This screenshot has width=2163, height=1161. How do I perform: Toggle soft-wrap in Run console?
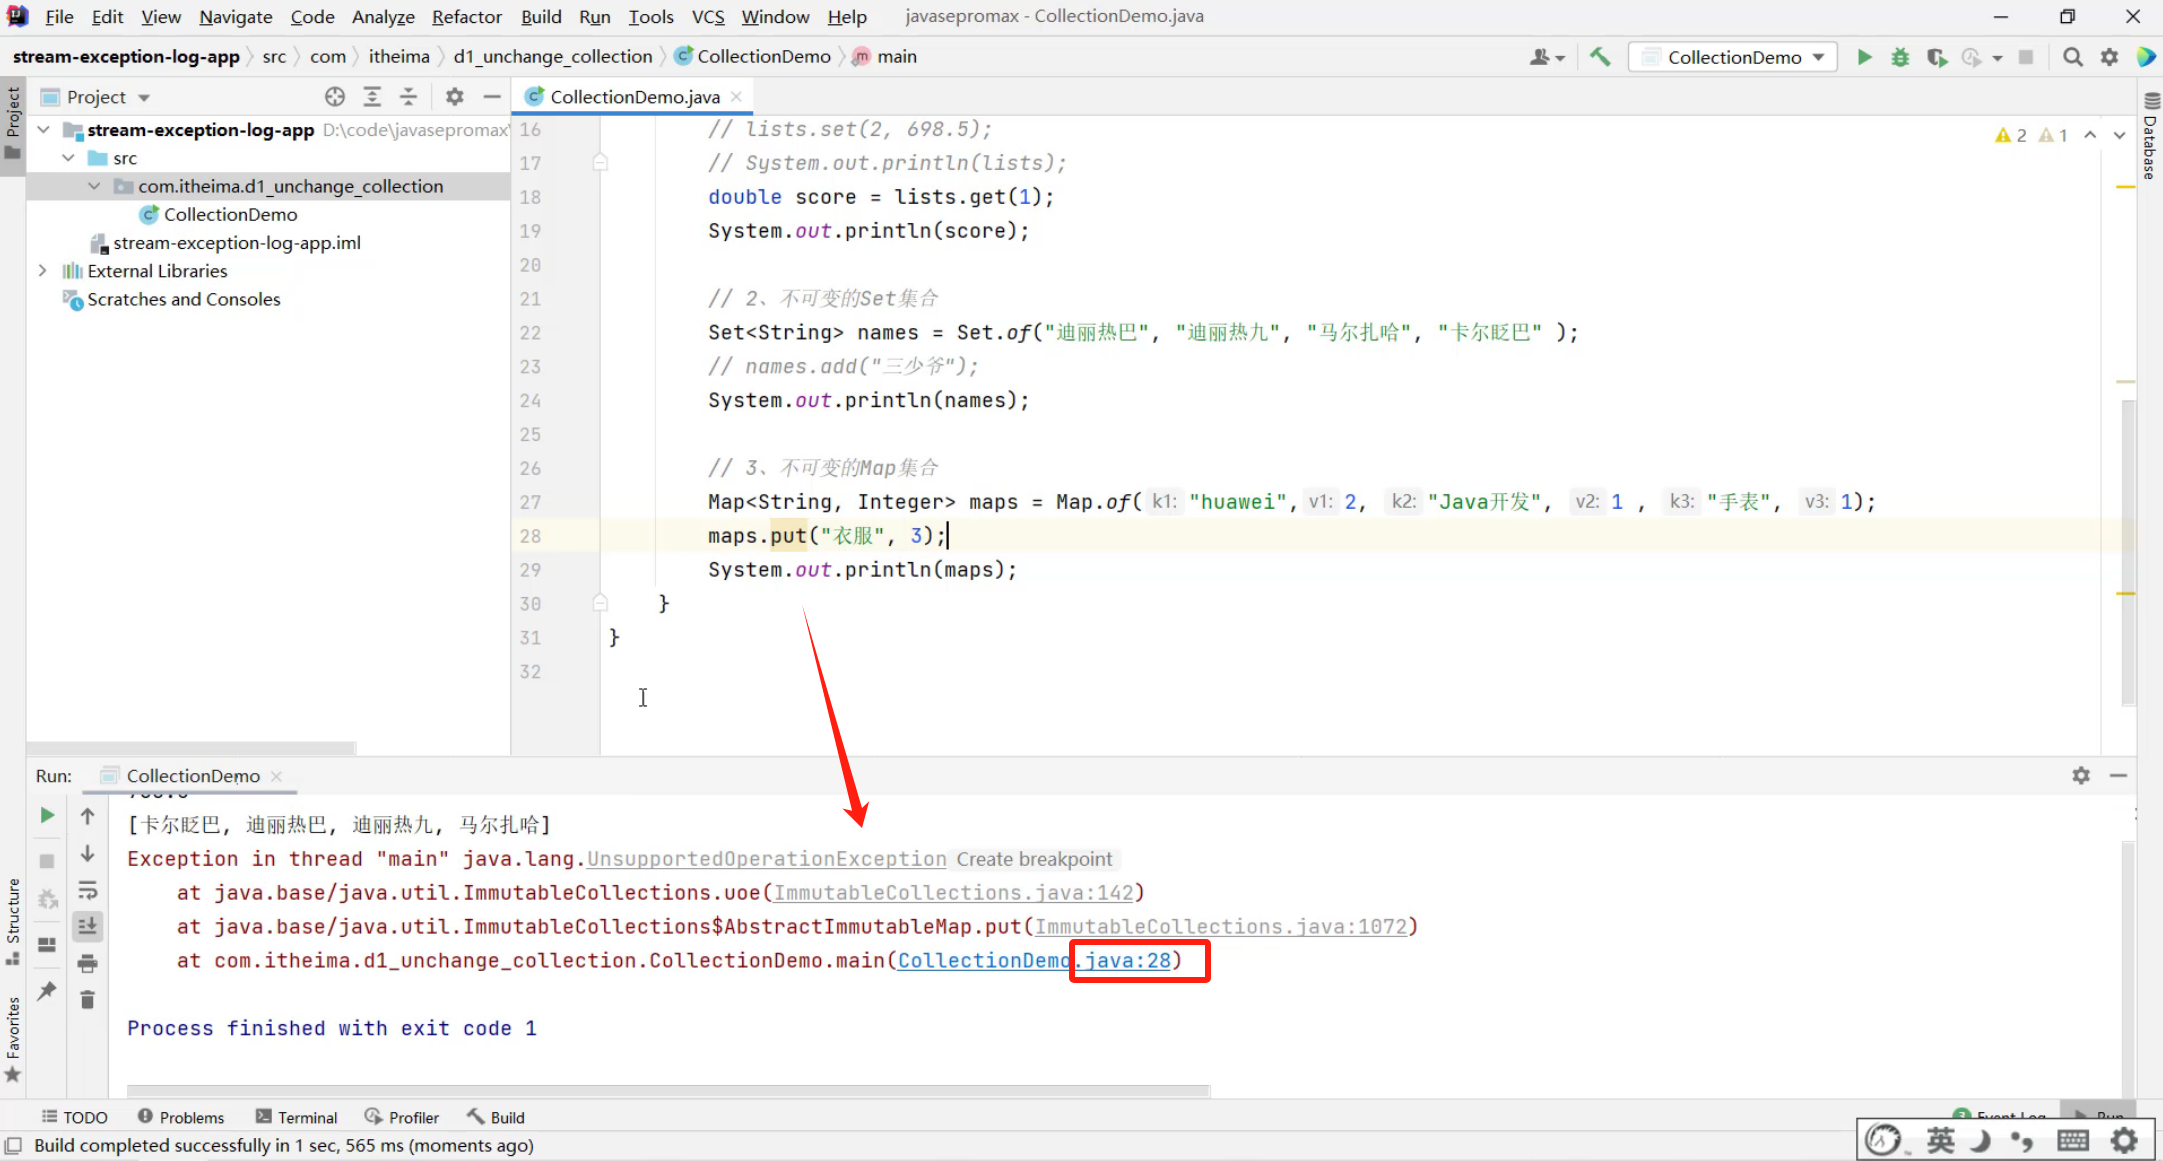(88, 890)
